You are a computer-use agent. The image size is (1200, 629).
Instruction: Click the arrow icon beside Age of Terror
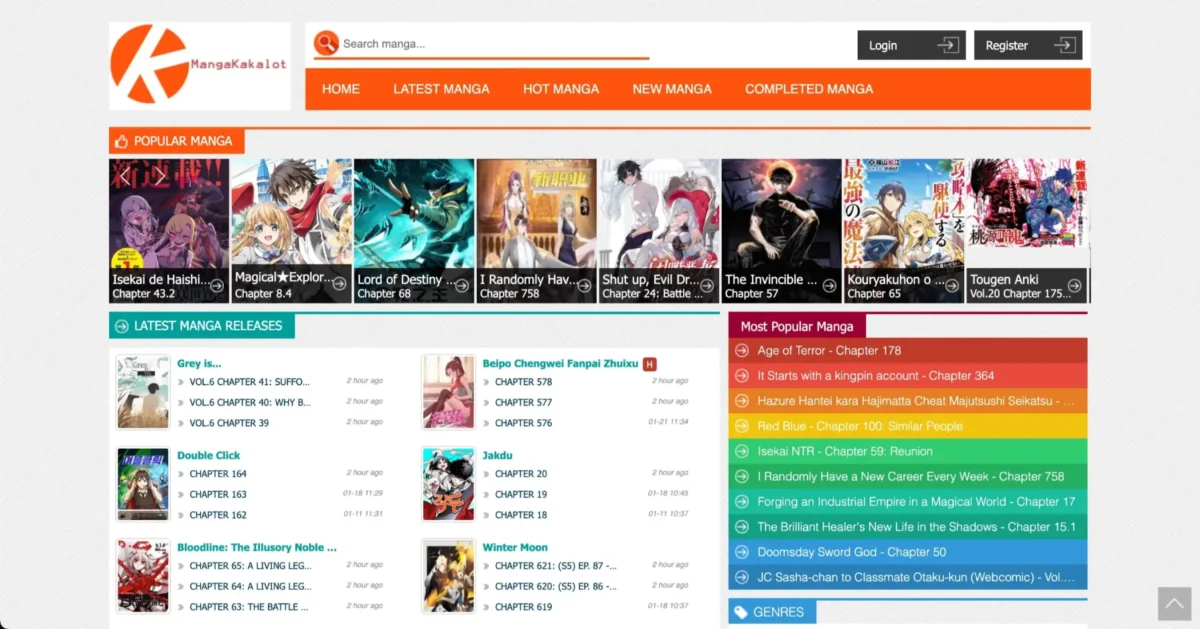point(741,351)
